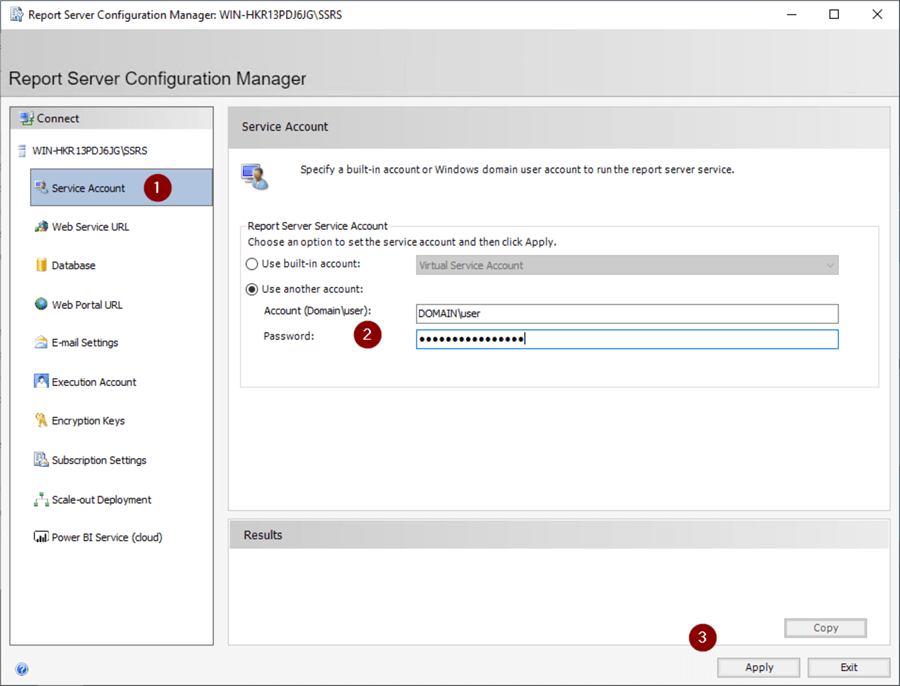
Task: Click the Web Portal URL globe icon
Action: (42, 305)
